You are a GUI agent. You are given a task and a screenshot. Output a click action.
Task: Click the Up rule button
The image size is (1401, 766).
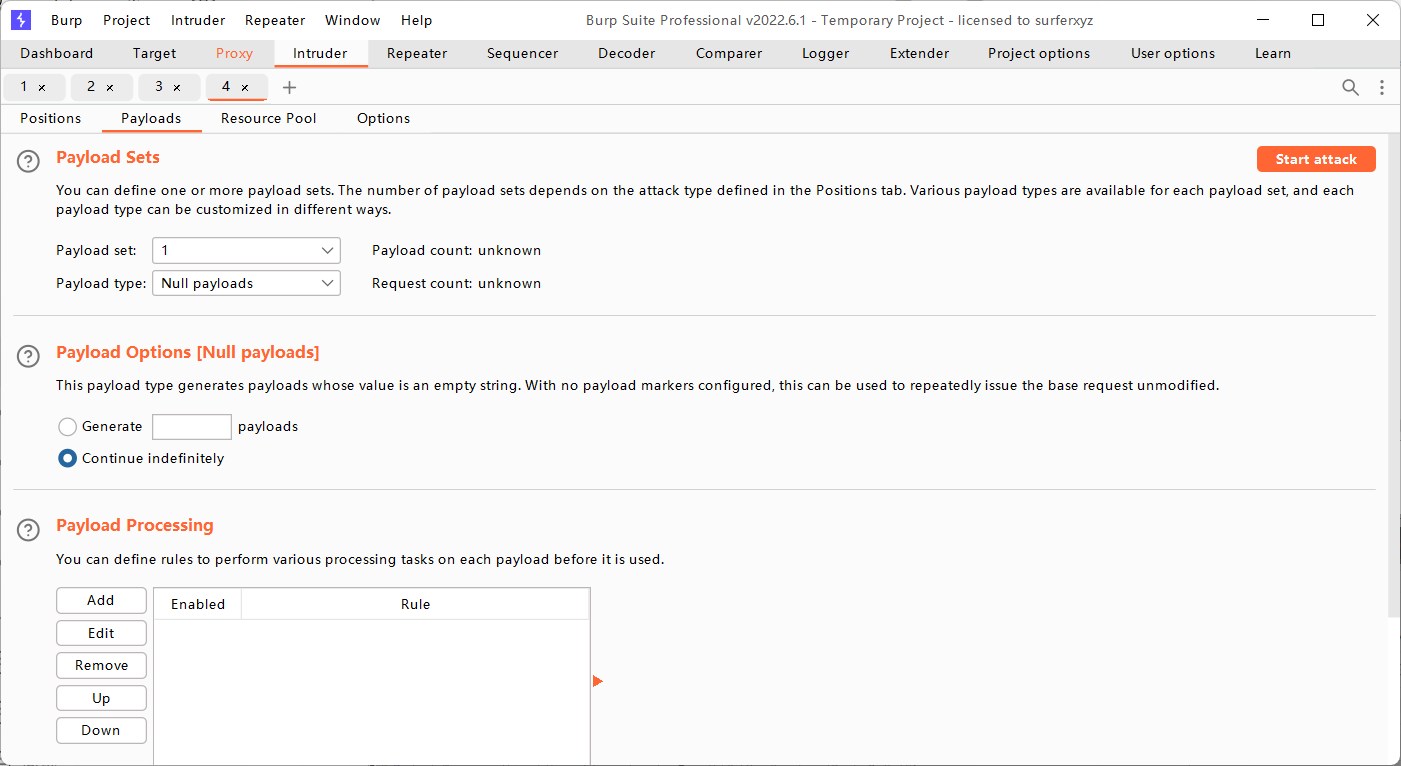pyautogui.click(x=101, y=698)
